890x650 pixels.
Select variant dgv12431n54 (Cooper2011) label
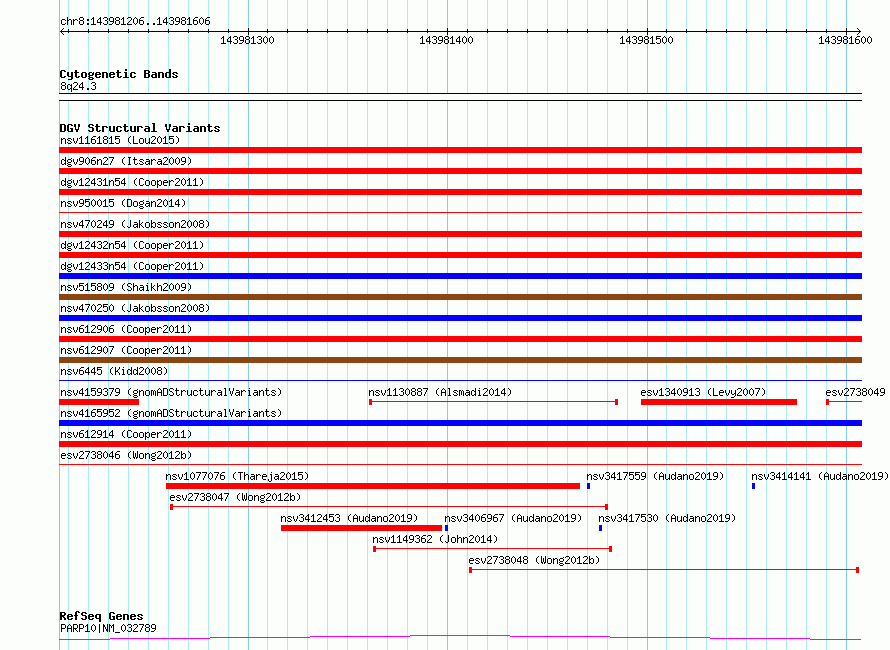click(x=132, y=182)
